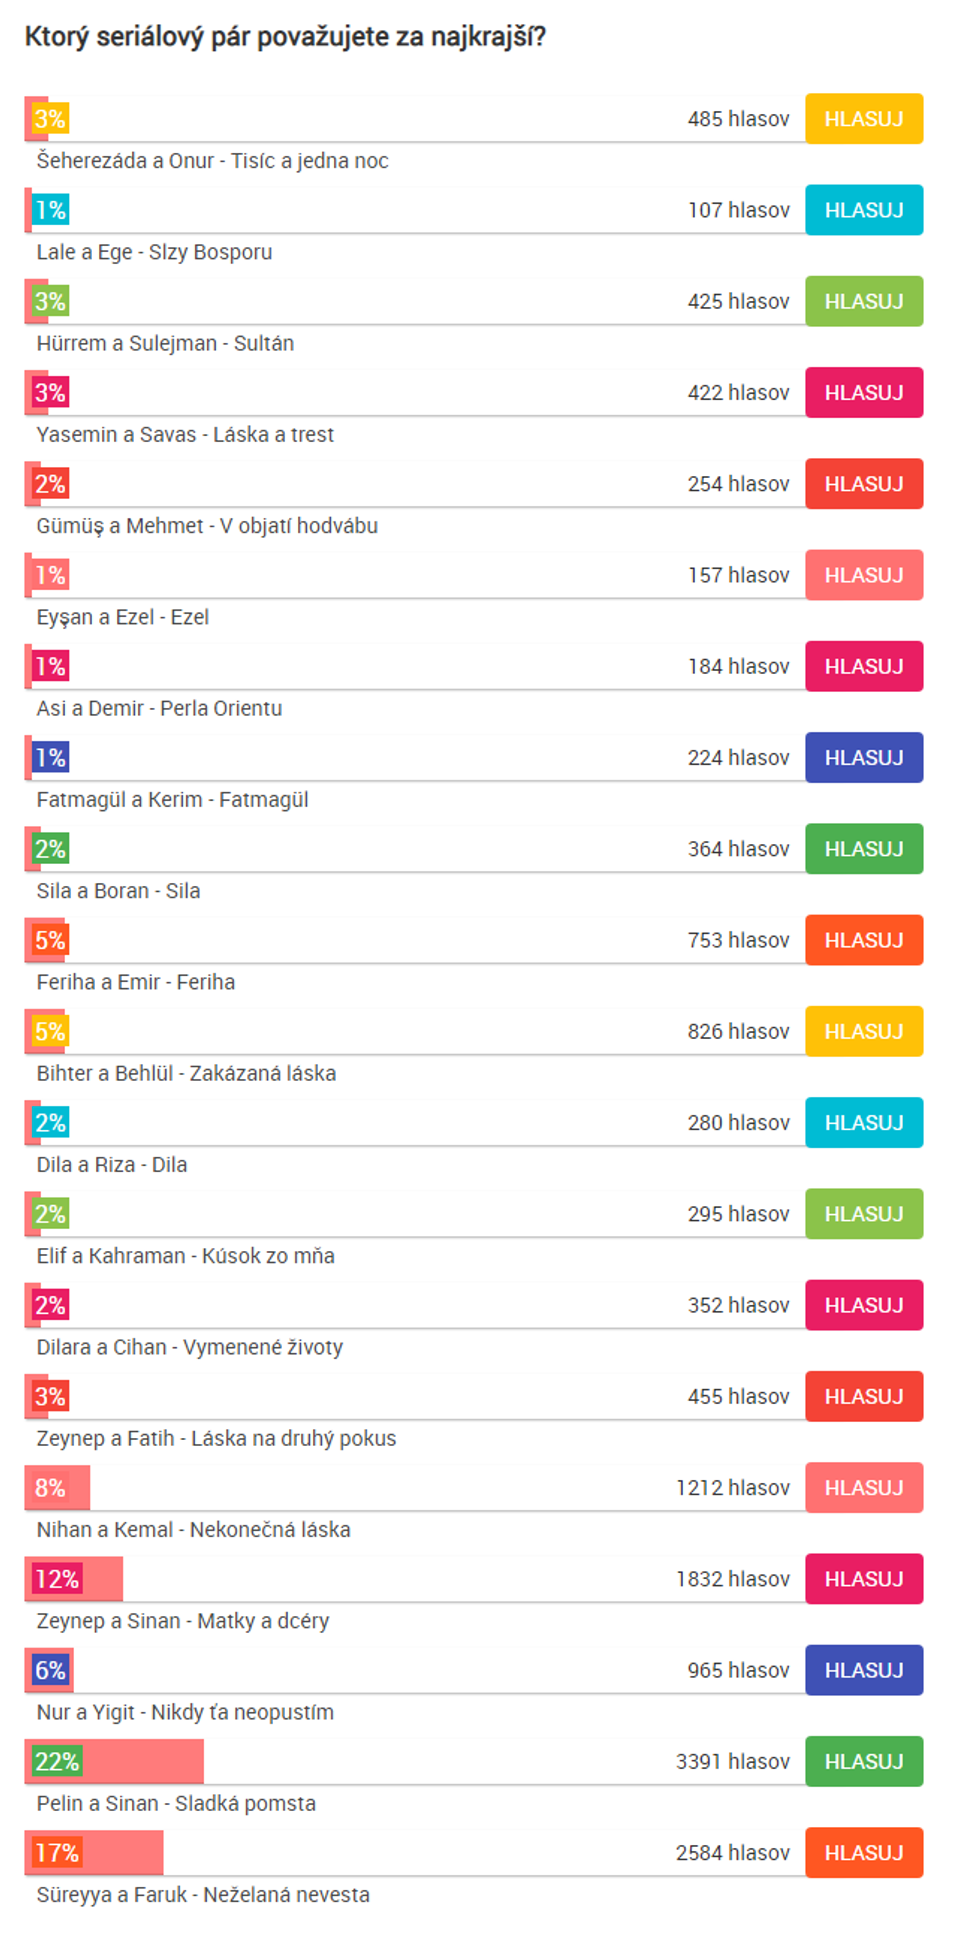This screenshot has height=1946, width=959.
Task: Click HLASUJ for Bihter a Behlül
Action: coord(863,1031)
